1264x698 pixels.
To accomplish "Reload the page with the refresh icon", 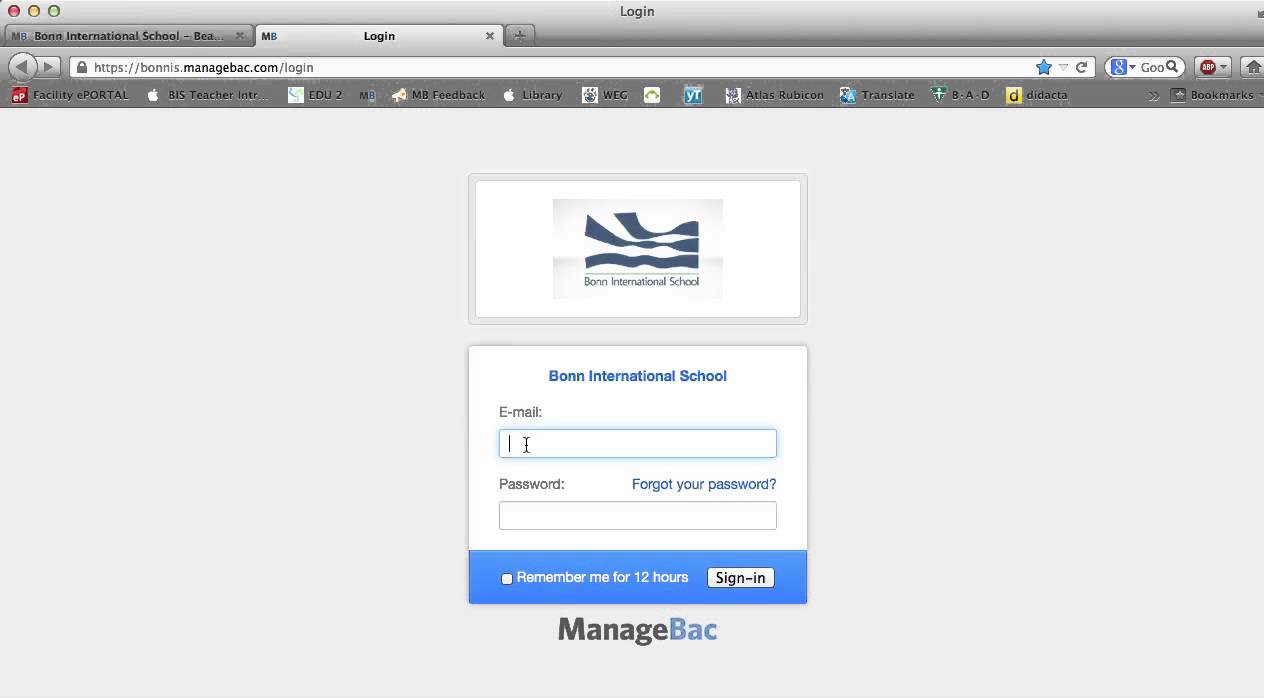I will [x=1081, y=67].
